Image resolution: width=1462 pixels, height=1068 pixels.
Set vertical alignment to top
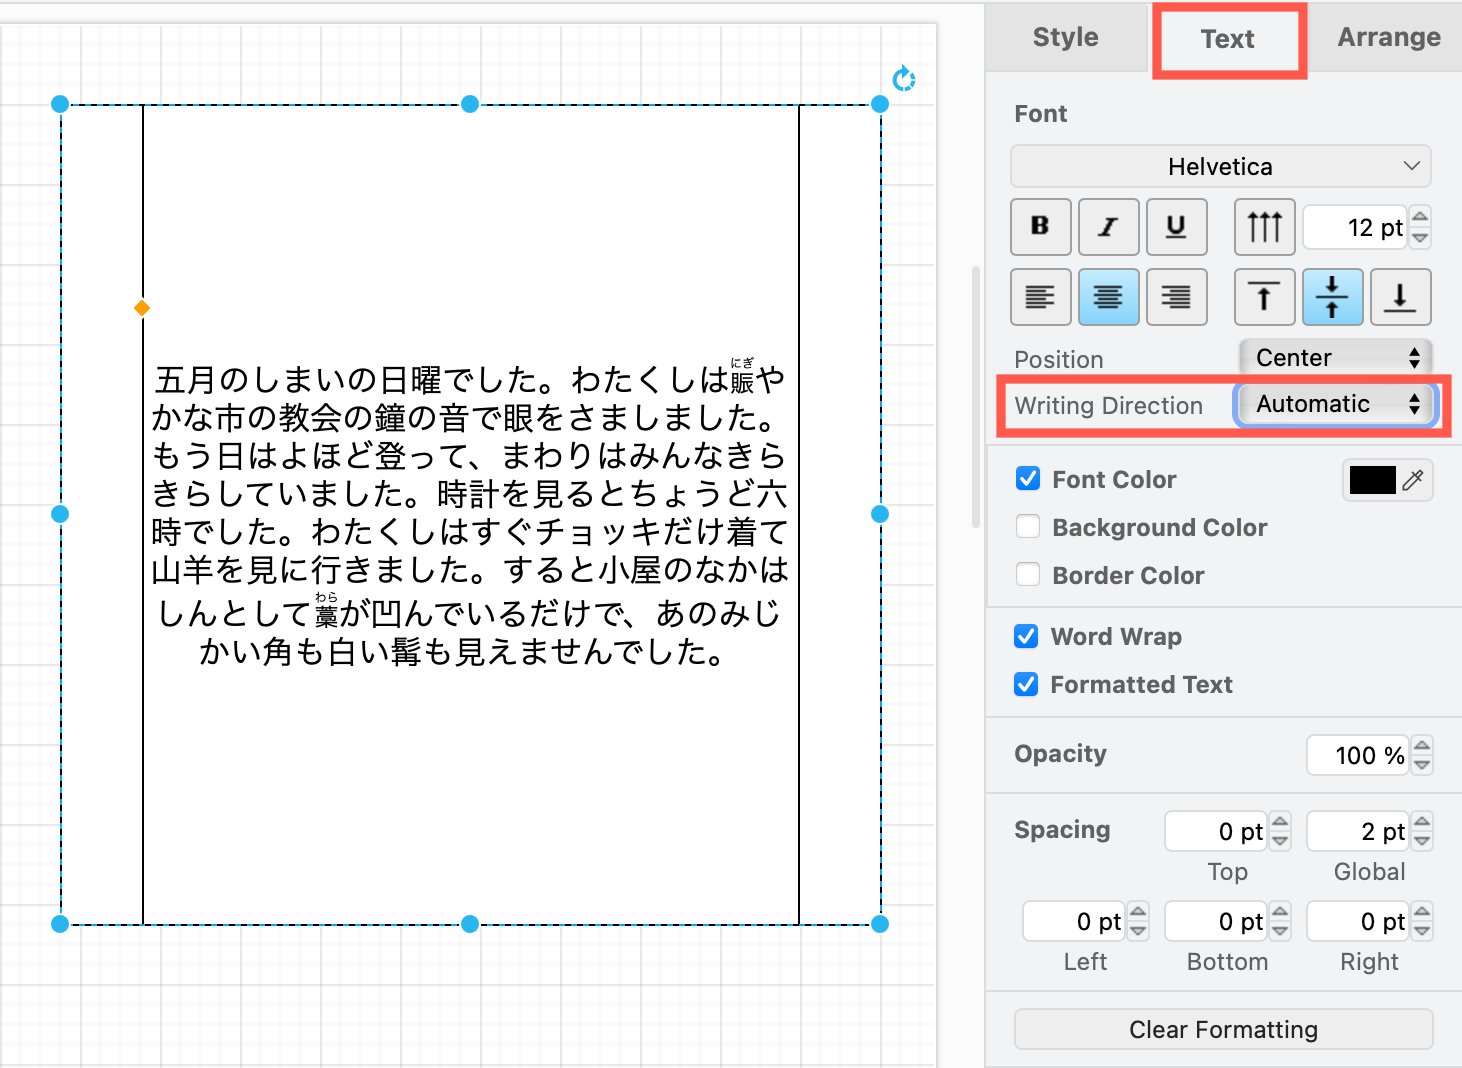click(1264, 297)
